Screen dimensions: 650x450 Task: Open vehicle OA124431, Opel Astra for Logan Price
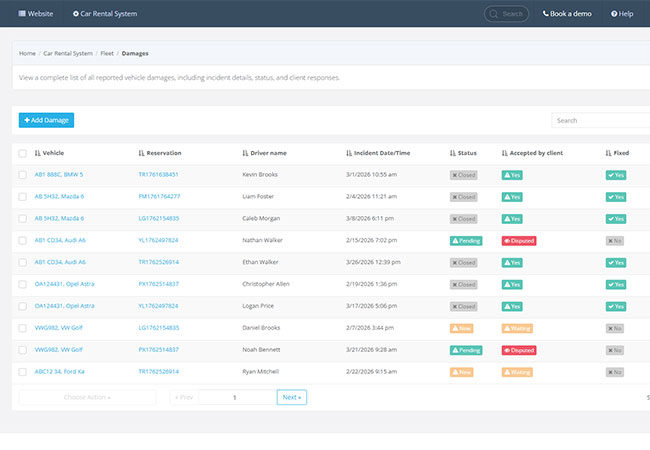click(64, 306)
